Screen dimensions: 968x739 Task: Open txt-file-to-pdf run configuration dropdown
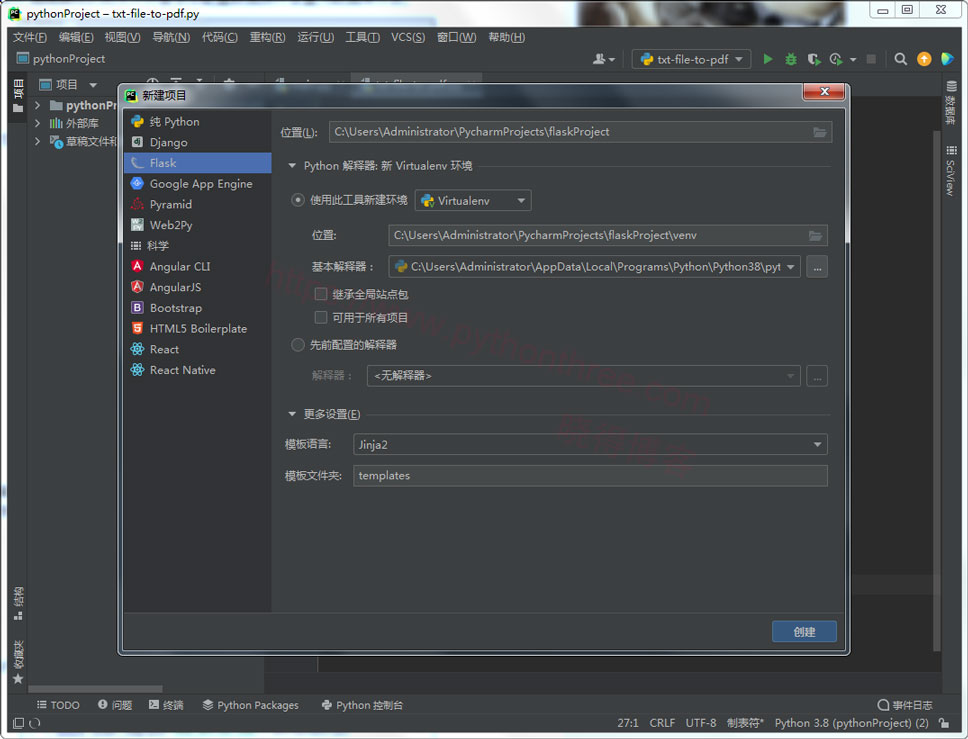click(x=691, y=59)
